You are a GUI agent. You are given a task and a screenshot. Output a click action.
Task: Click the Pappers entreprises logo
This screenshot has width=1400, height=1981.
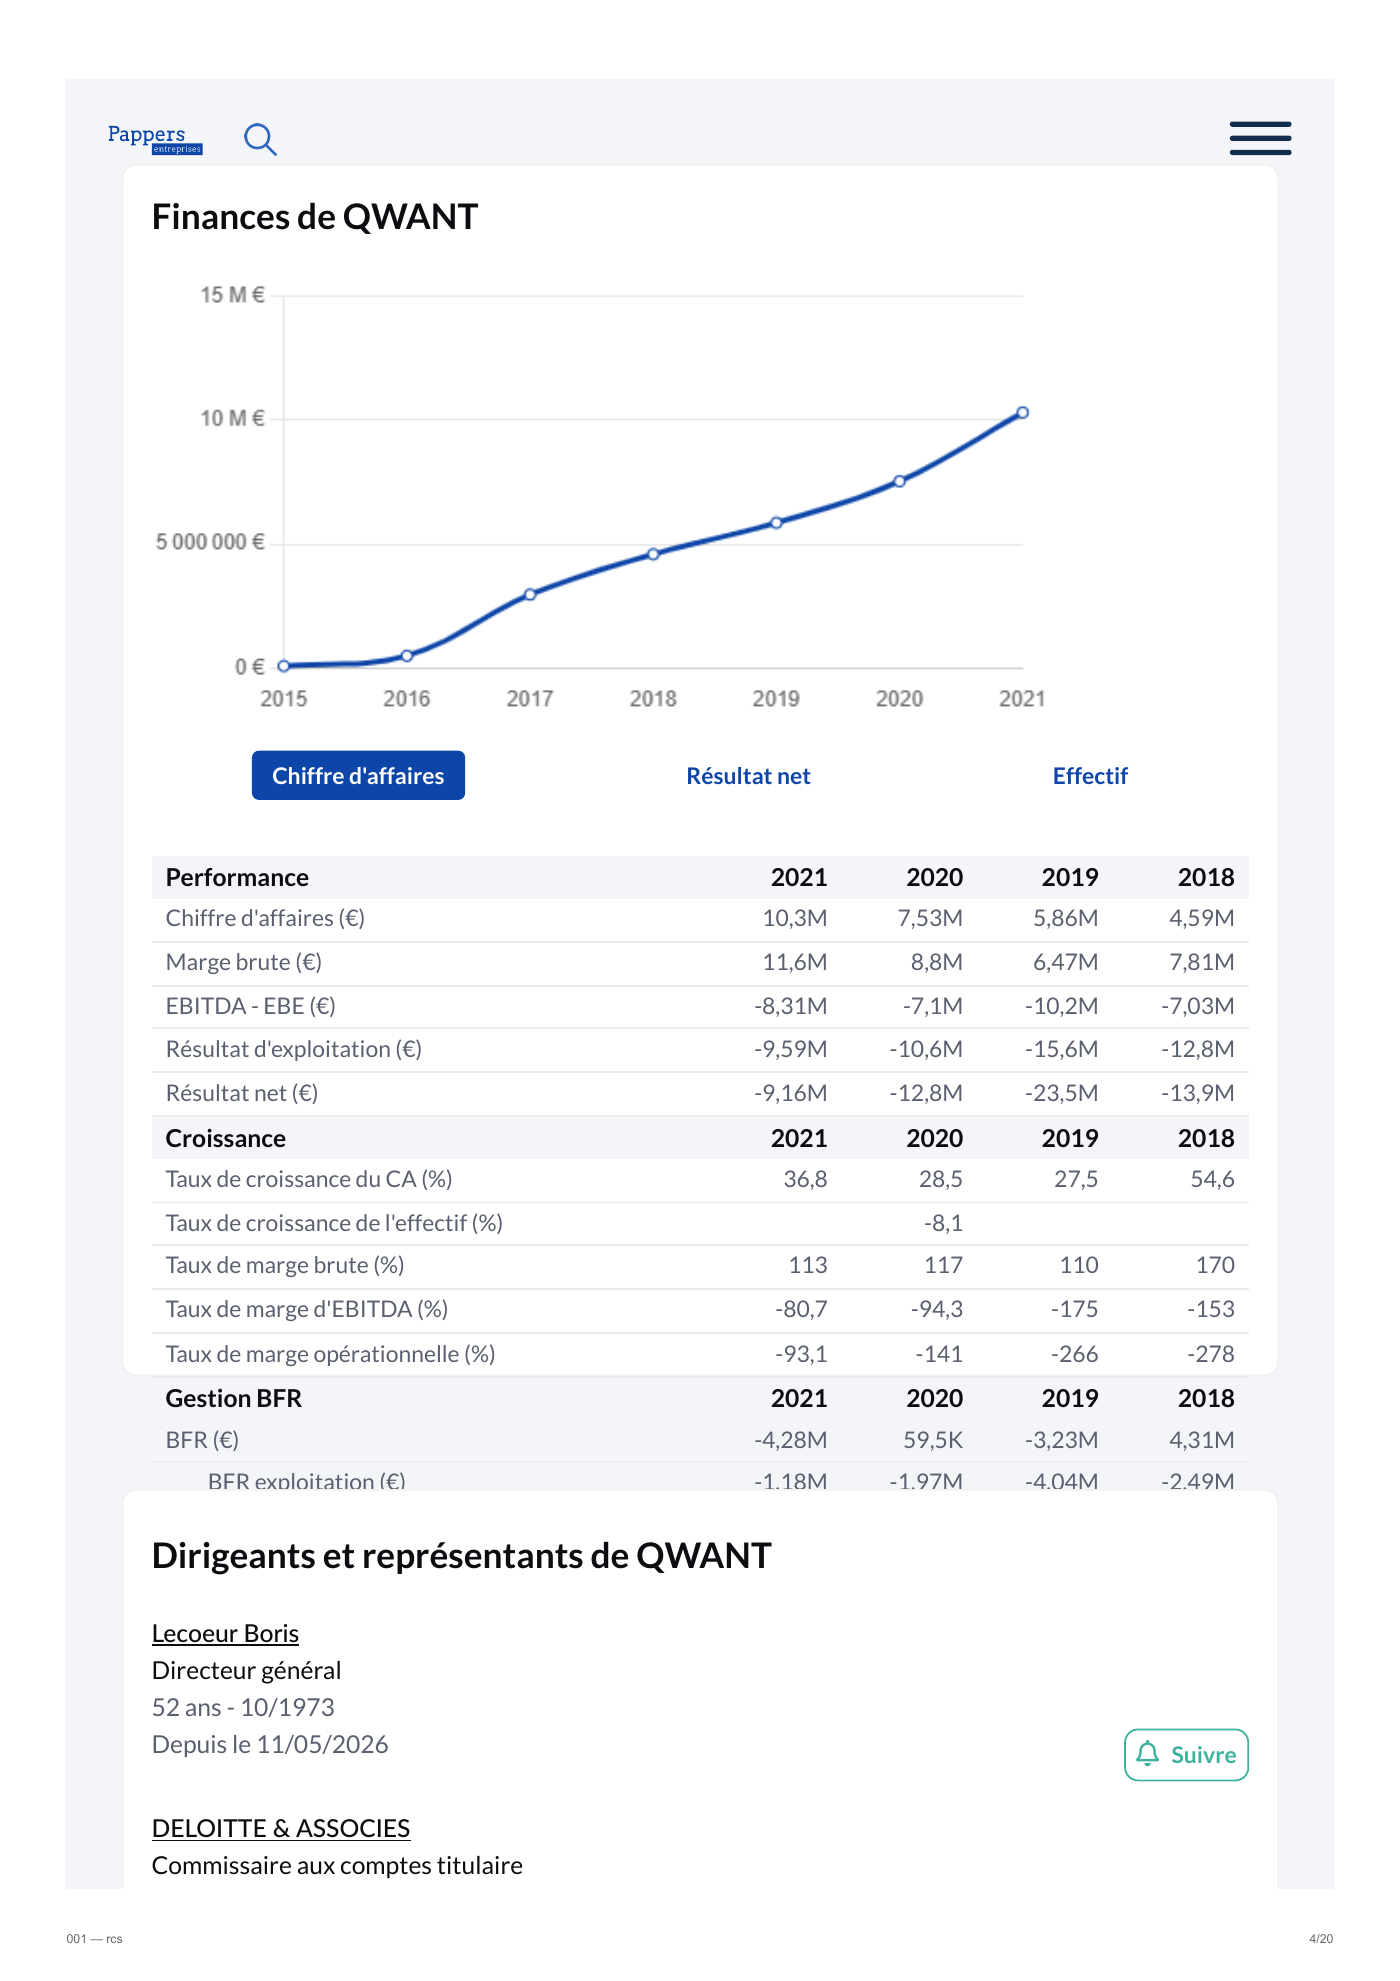point(155,138)
